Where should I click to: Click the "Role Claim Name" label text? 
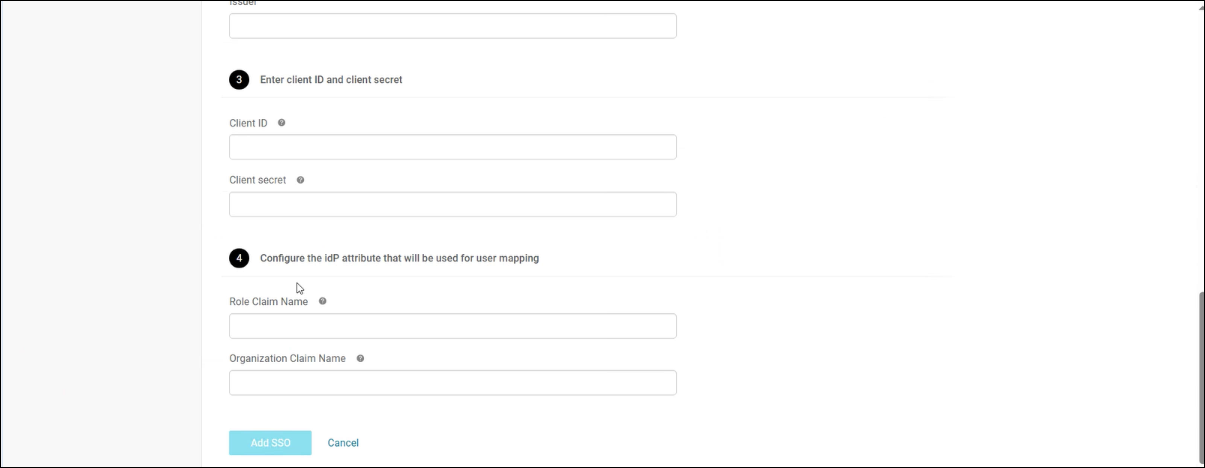(268, 301)
